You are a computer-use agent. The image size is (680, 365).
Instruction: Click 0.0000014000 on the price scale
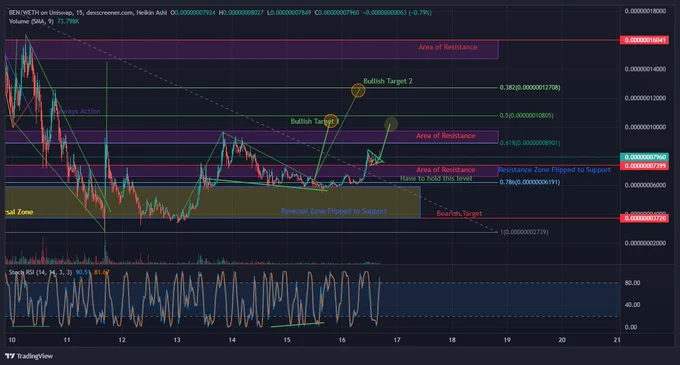click(x=645, y=69)
